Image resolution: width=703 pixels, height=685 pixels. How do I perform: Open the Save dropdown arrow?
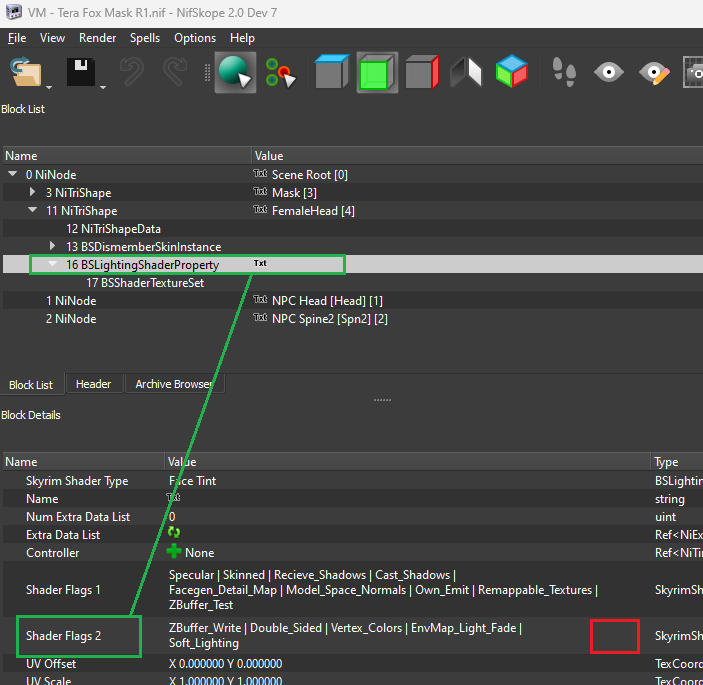103,87
